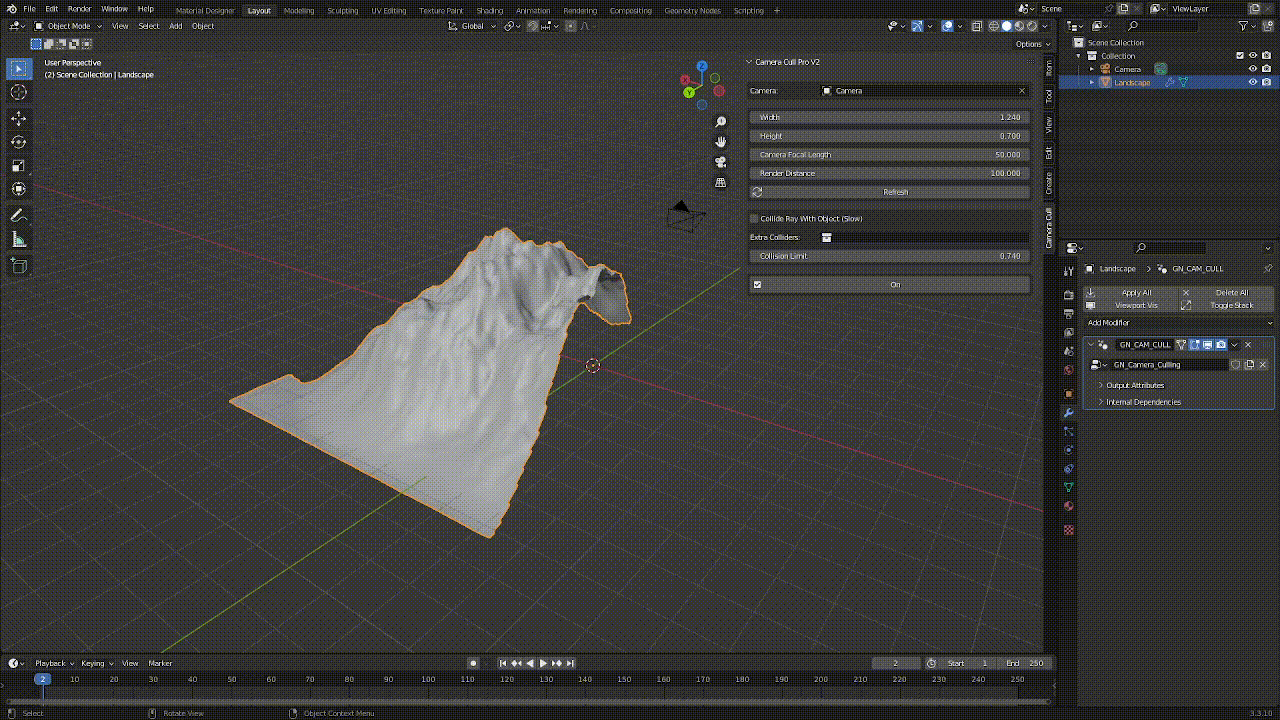Image resolution: width=1280 pixels, height=720 pixels.
Task: Expand the Camera item in outliner
Action: click(1092, 69)
